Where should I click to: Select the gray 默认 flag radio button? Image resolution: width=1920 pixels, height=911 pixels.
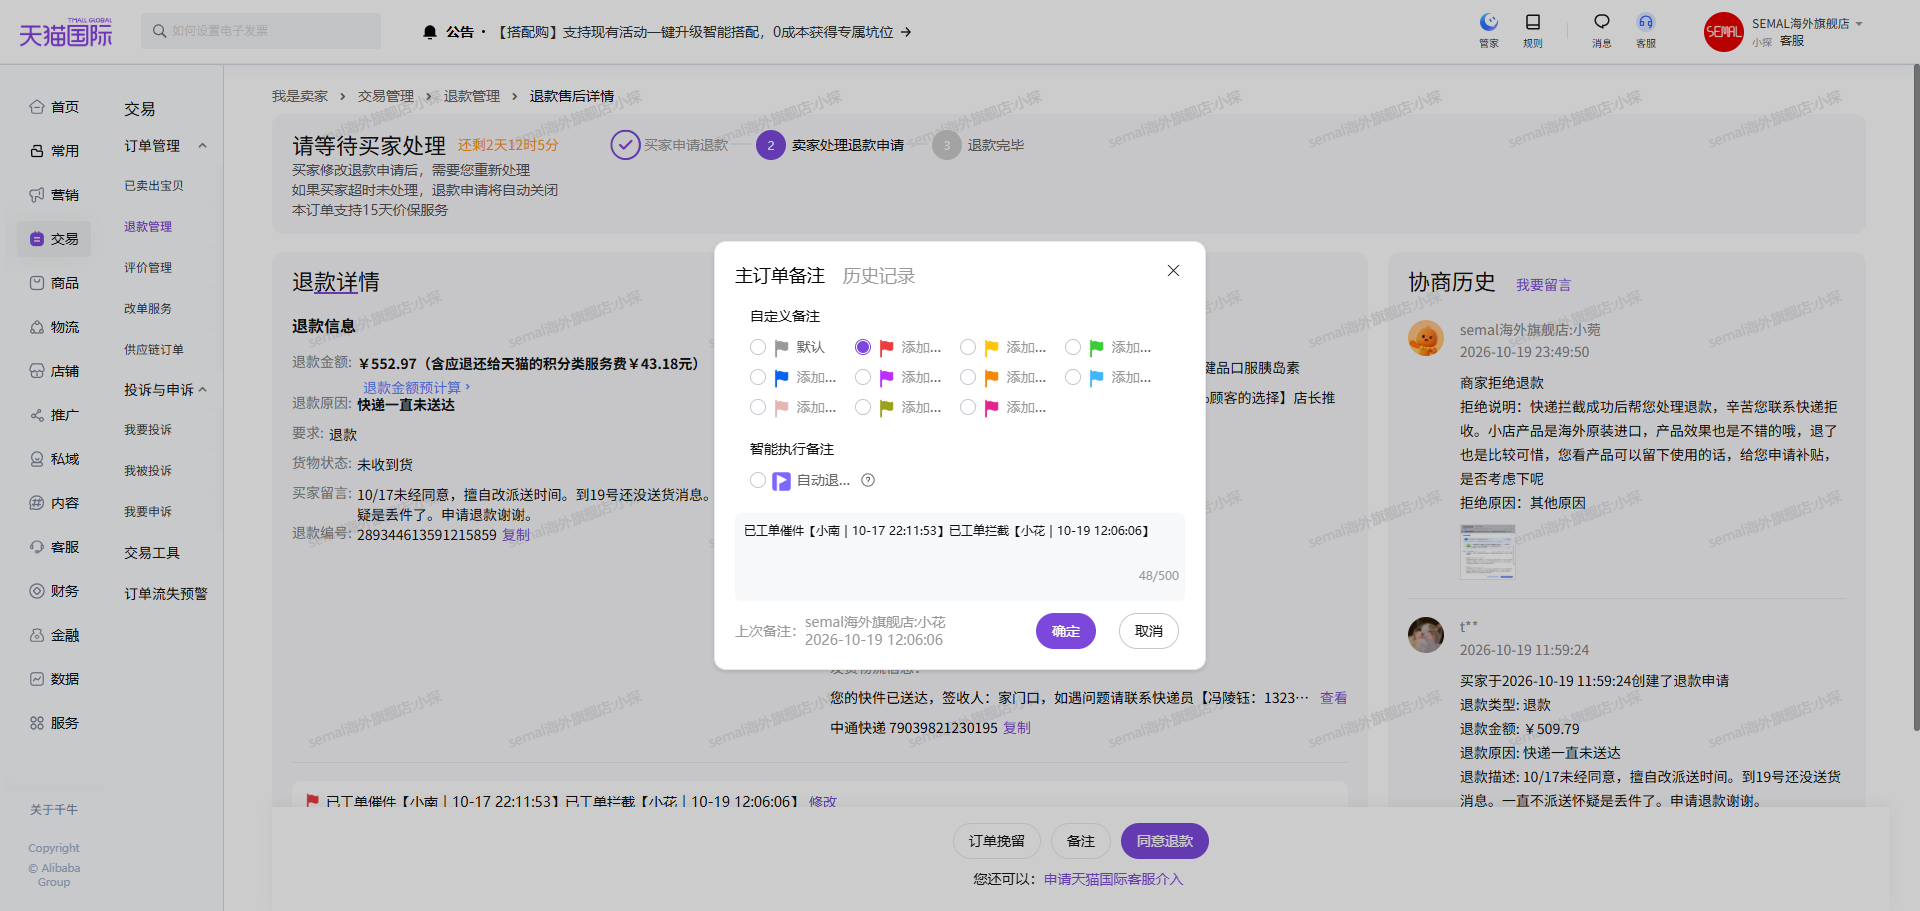[758, 347]
